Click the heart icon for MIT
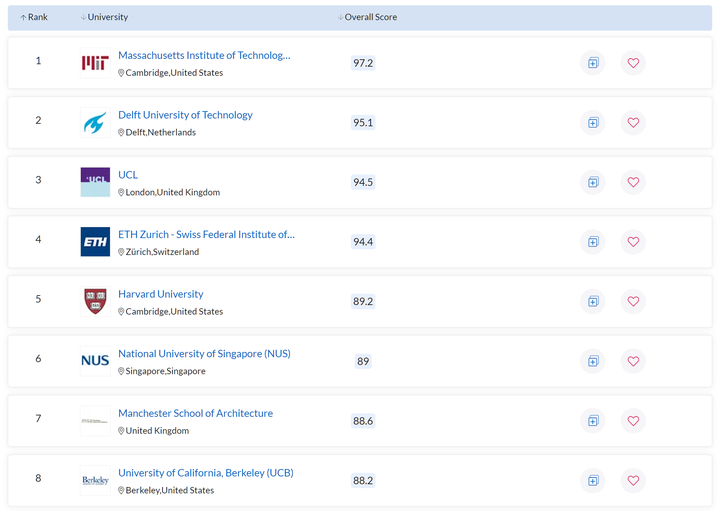 (x=633, y=63)
